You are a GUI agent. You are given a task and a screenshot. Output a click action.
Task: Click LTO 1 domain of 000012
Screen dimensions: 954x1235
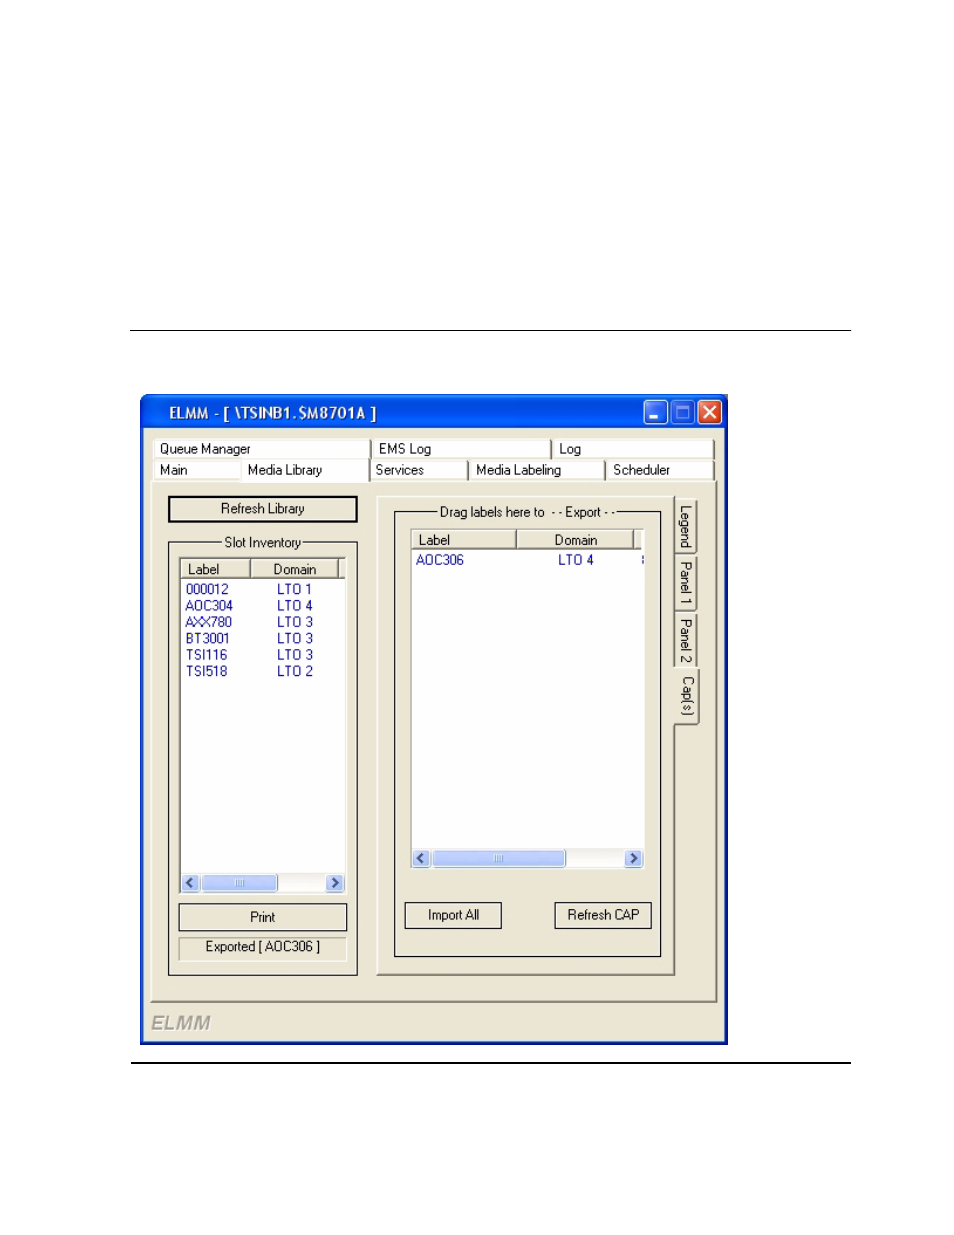[x=294, y=590]
